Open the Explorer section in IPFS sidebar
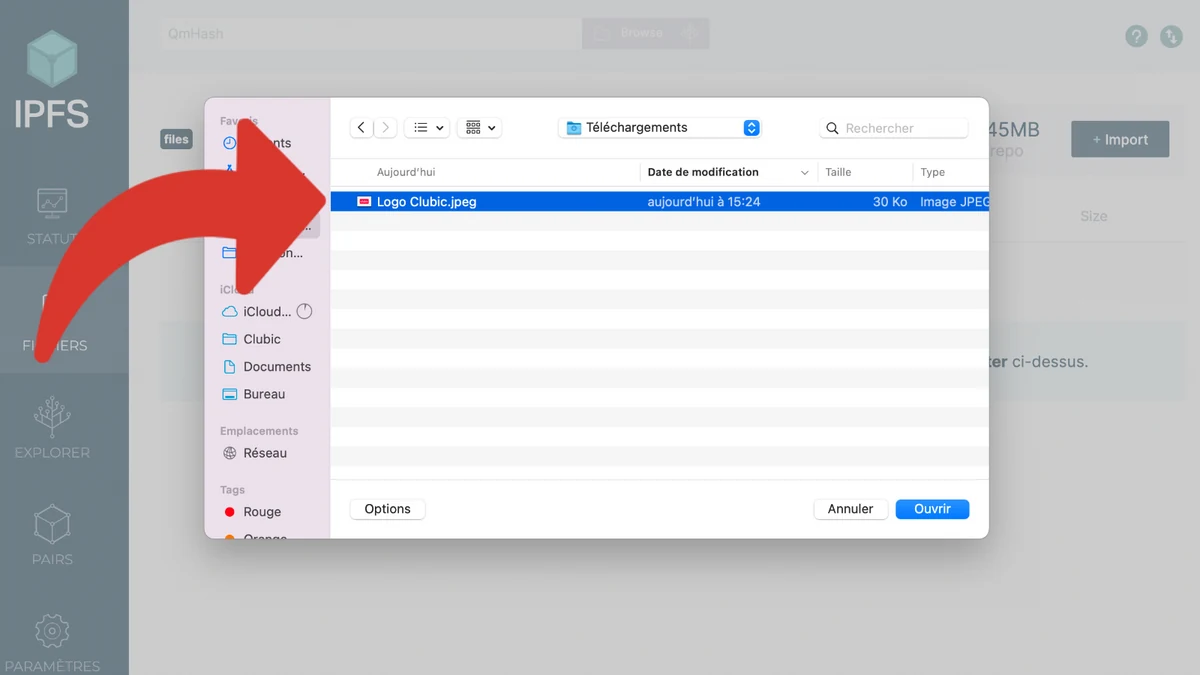 [52, 427]
